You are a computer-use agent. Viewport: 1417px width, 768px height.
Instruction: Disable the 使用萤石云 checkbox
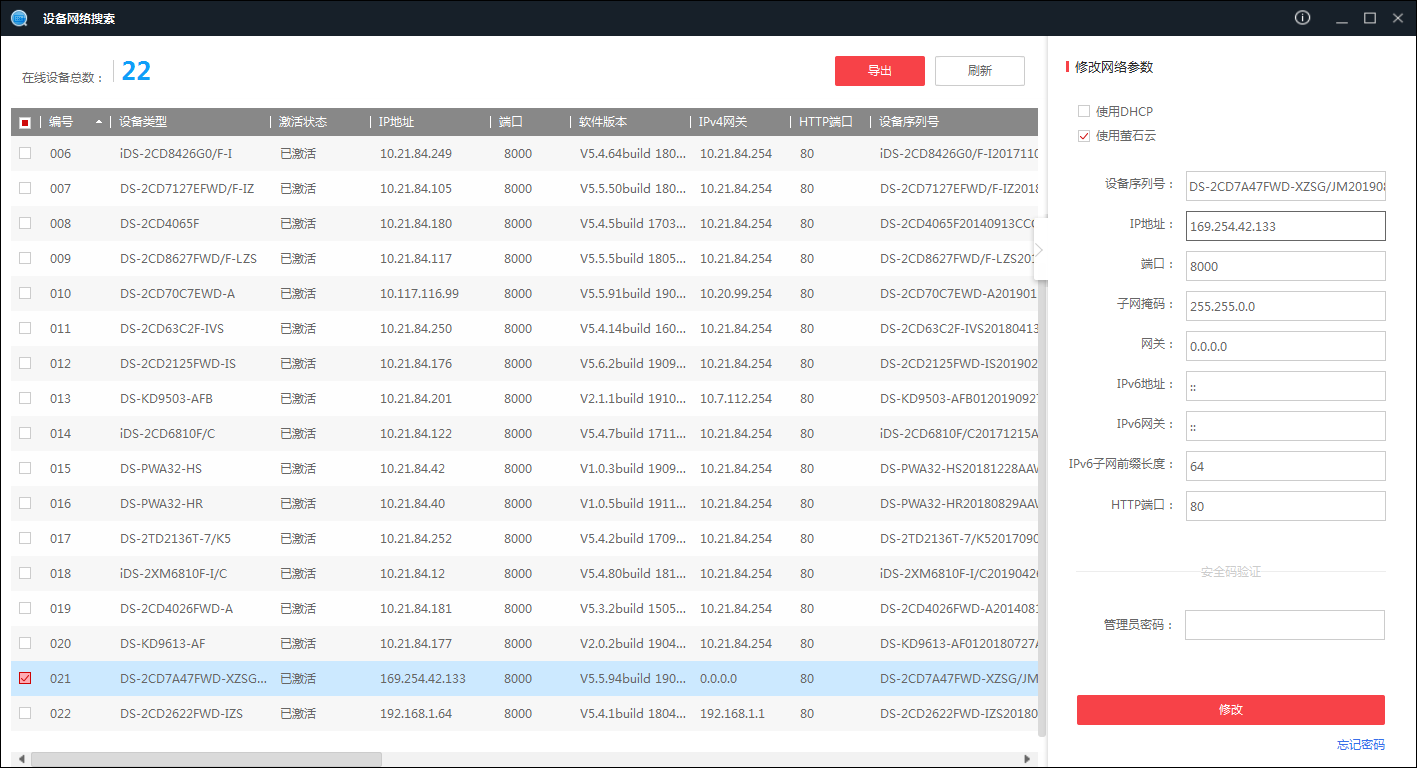tap(1084, 135)
